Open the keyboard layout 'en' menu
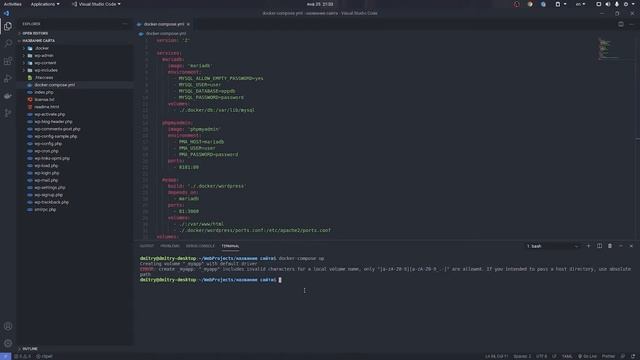The image size is (640, 360). pyautogui.click(x=580, y=4)
